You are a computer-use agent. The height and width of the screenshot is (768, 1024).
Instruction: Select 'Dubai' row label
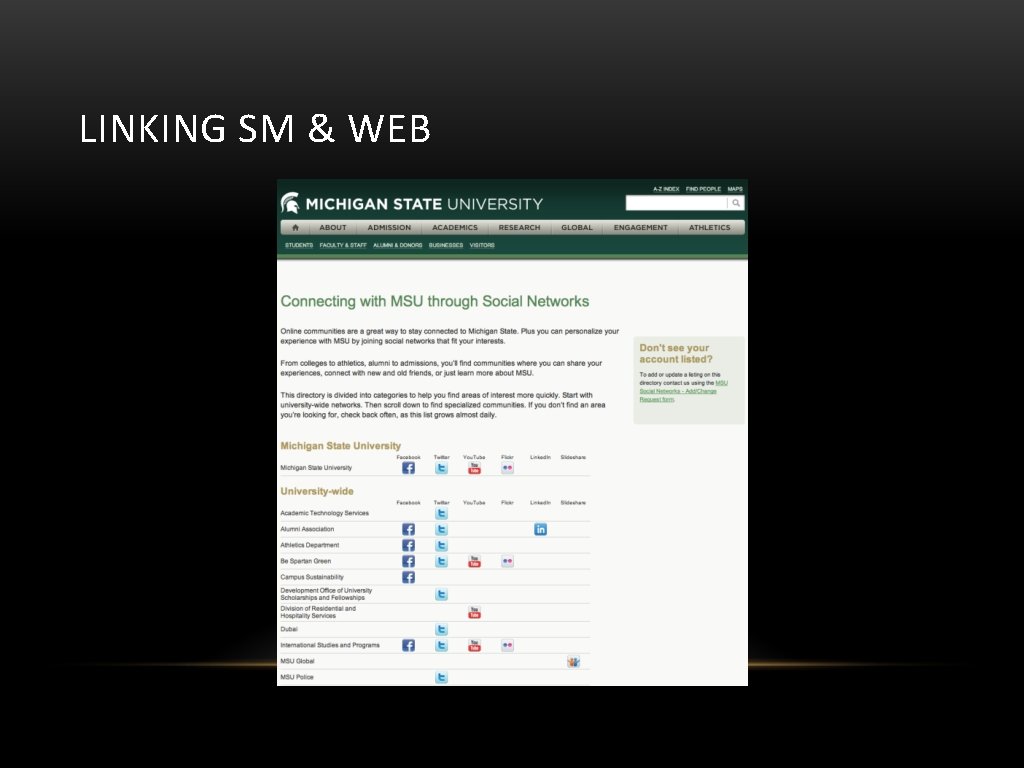tap(289, 630)
